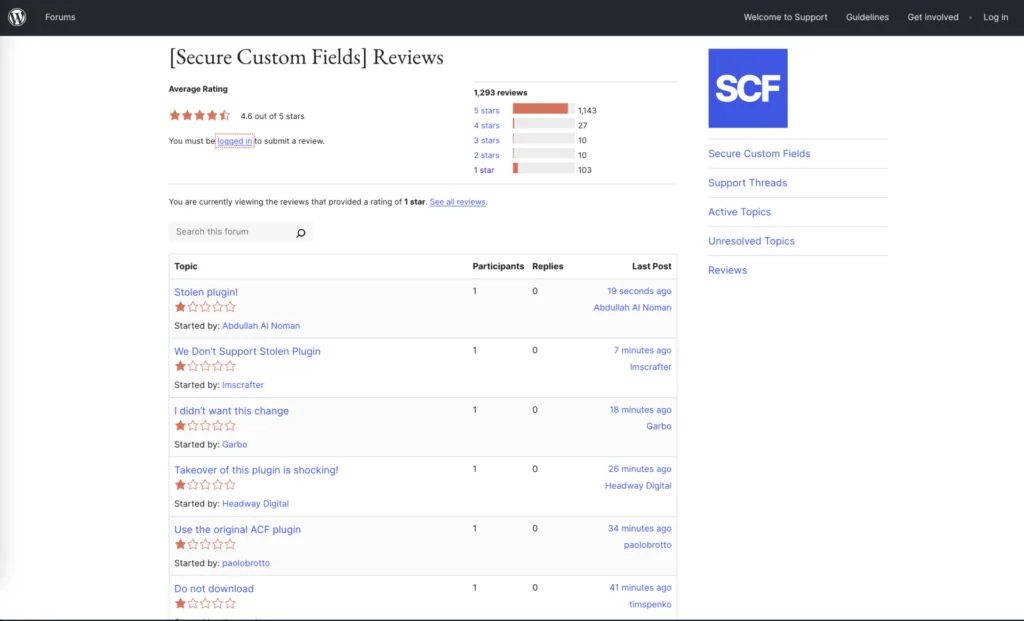Click the 4 stars rating bar
Viewport: 1024px width, 621px height.
tap(543, 123)
